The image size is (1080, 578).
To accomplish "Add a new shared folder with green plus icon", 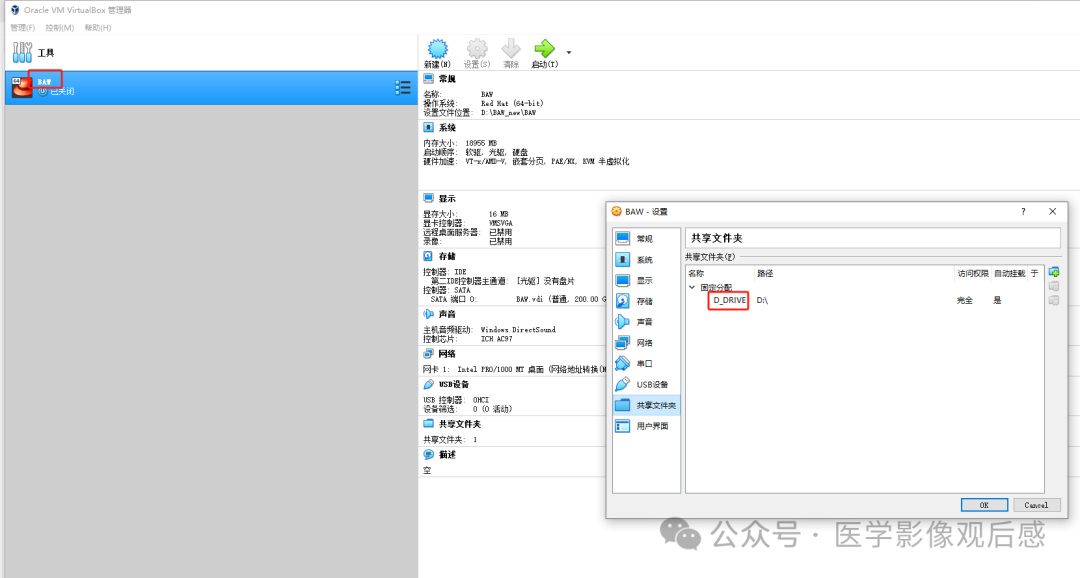I will 1054,271.
